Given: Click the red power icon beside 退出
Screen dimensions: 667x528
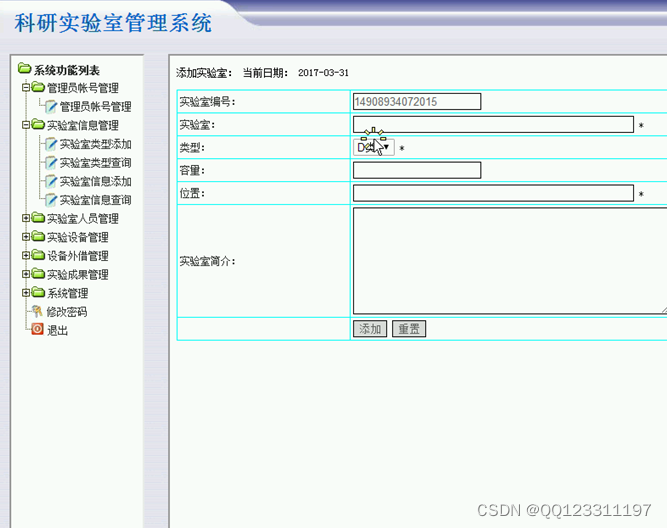Looking at the screenshot, I should [37, 329].
